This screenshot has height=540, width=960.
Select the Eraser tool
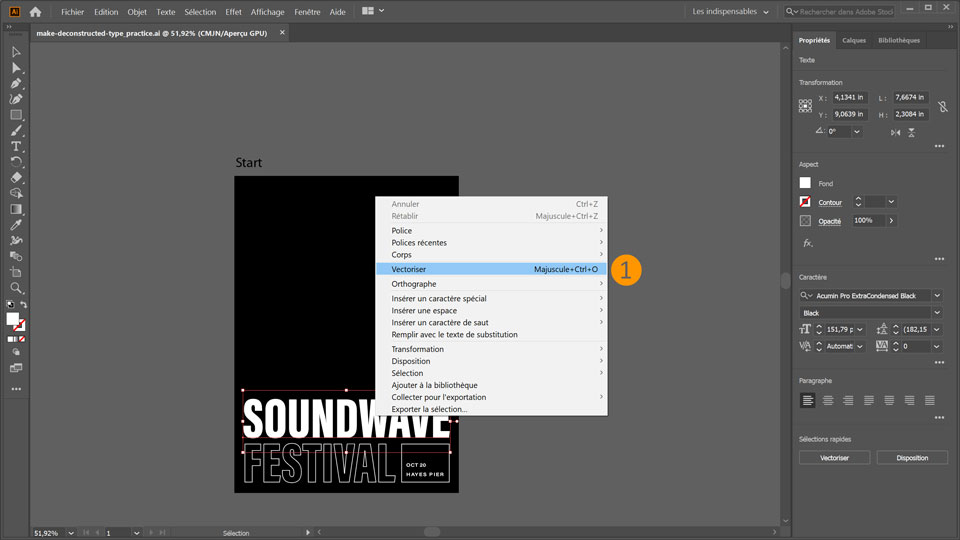16,178
